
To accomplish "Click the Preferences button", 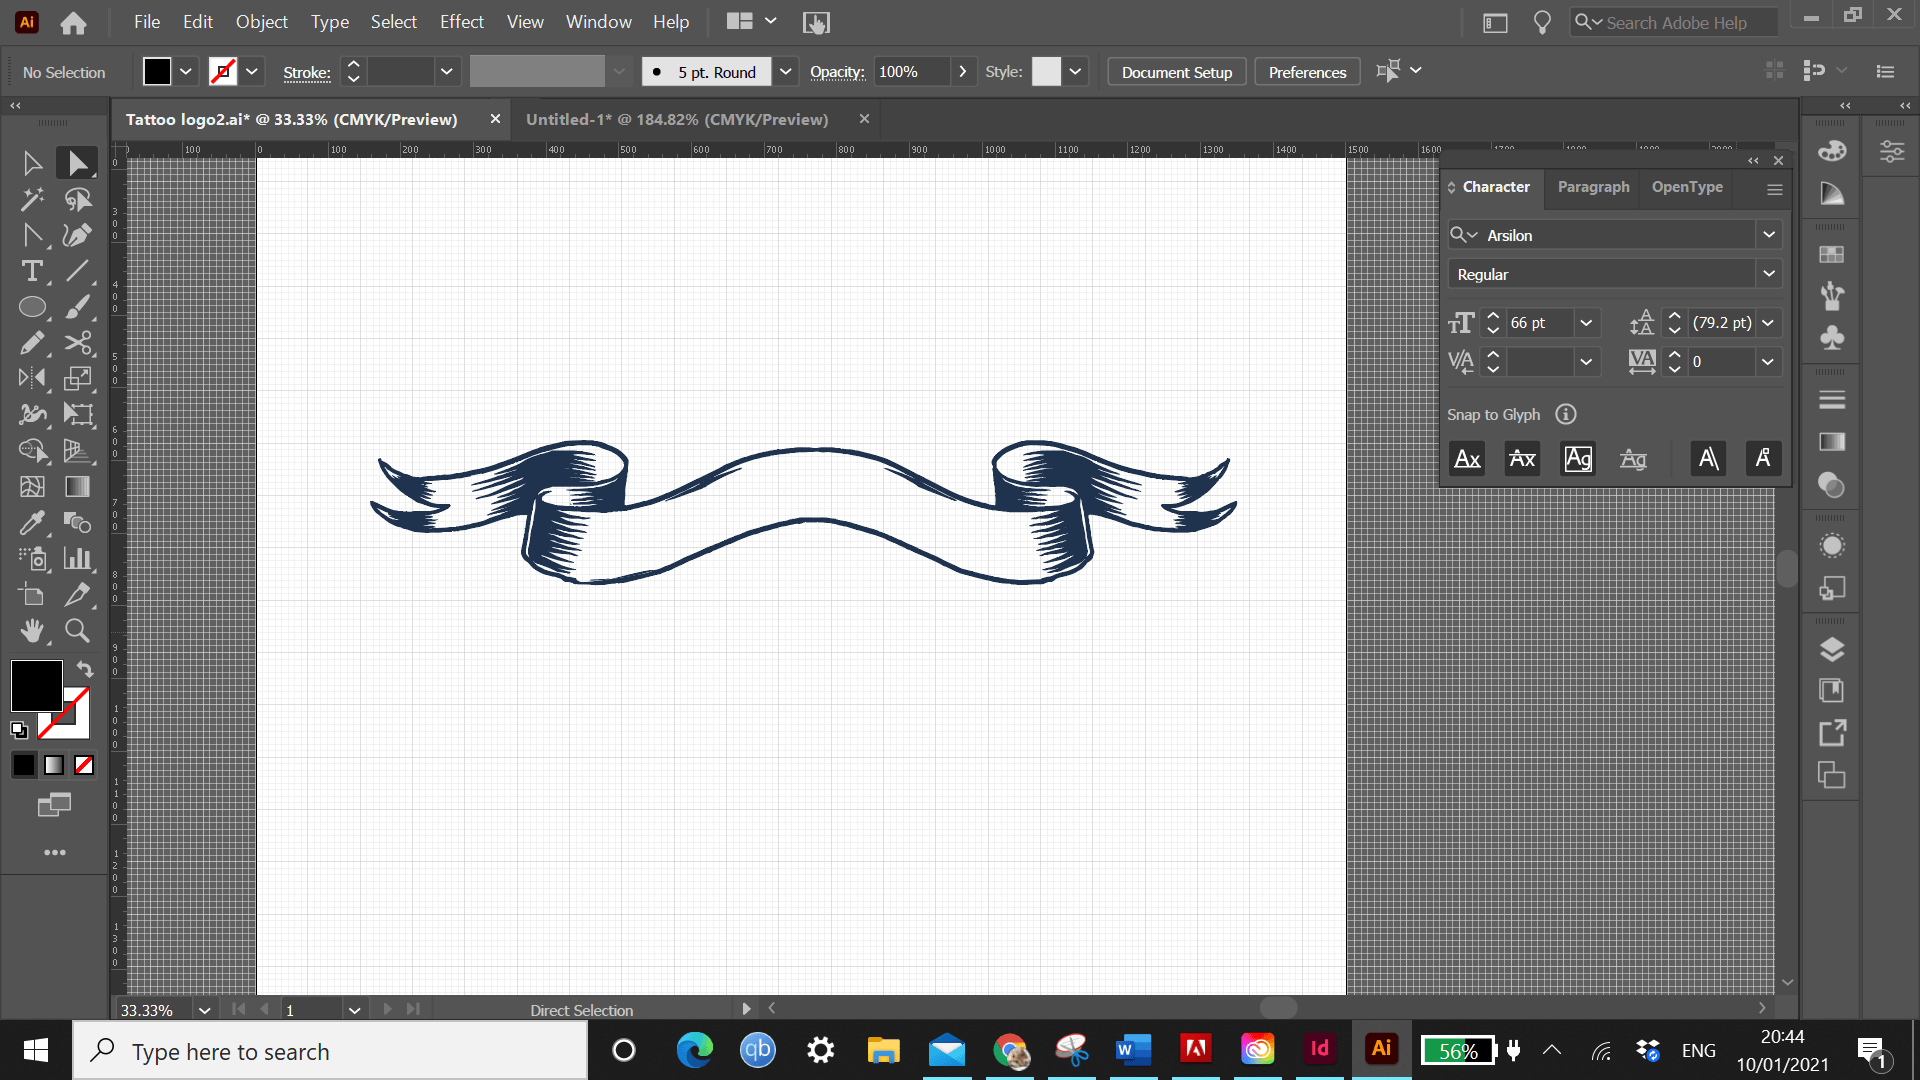I will tap(1307, 72).
